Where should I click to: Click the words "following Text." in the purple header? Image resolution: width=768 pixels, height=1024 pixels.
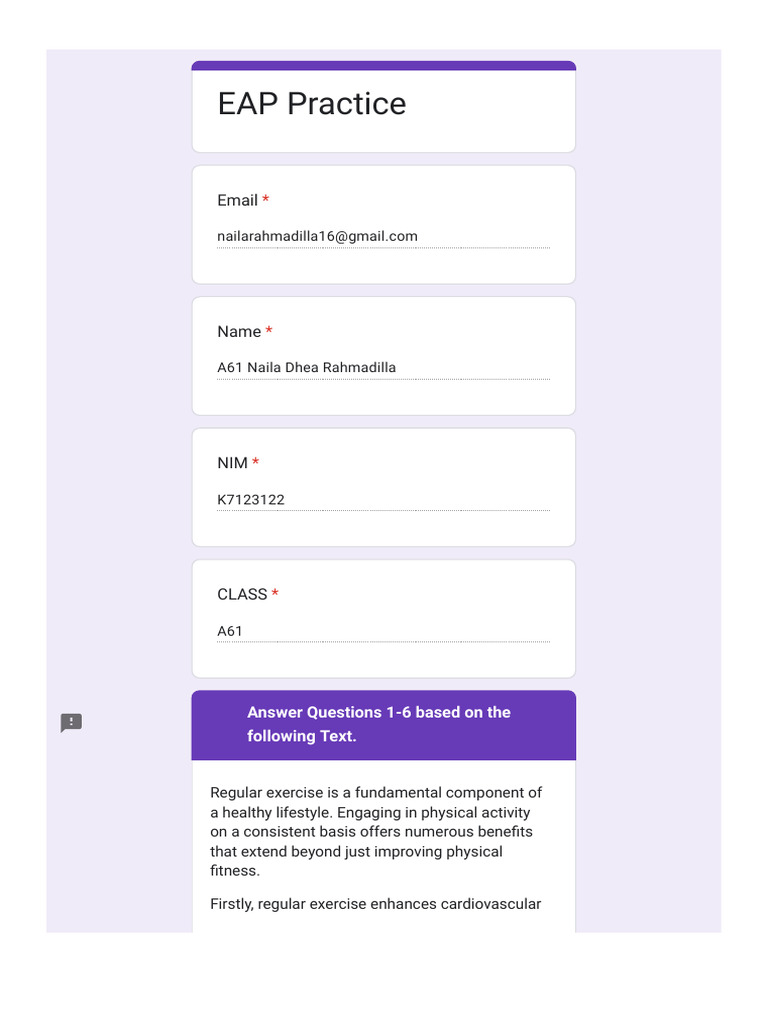302,736
